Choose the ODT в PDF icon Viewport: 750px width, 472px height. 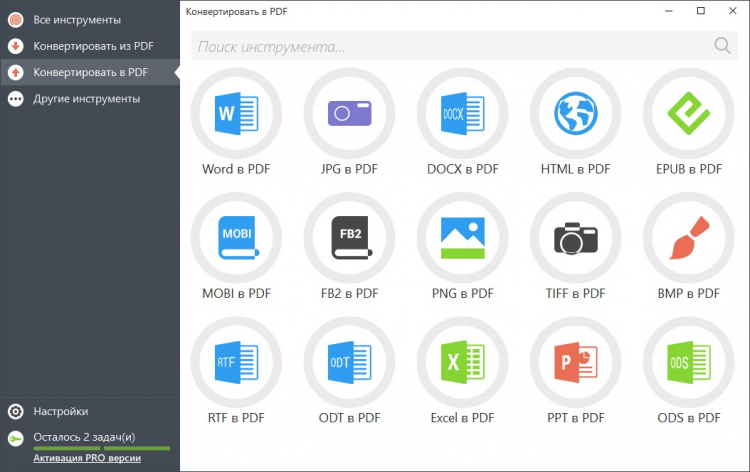[x=349, y=362]
